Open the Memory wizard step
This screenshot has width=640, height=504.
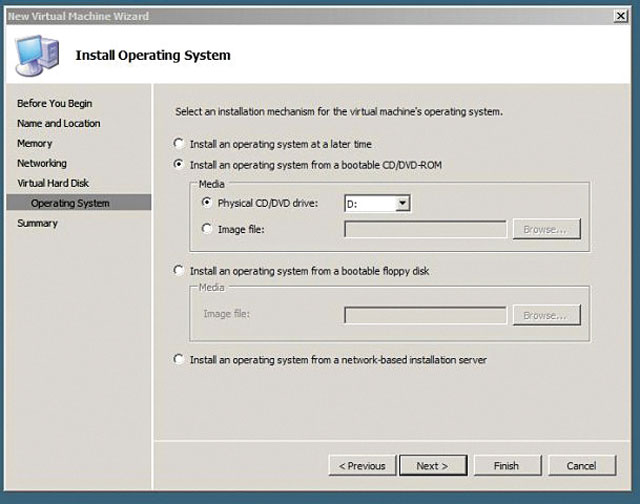(35, 144)
